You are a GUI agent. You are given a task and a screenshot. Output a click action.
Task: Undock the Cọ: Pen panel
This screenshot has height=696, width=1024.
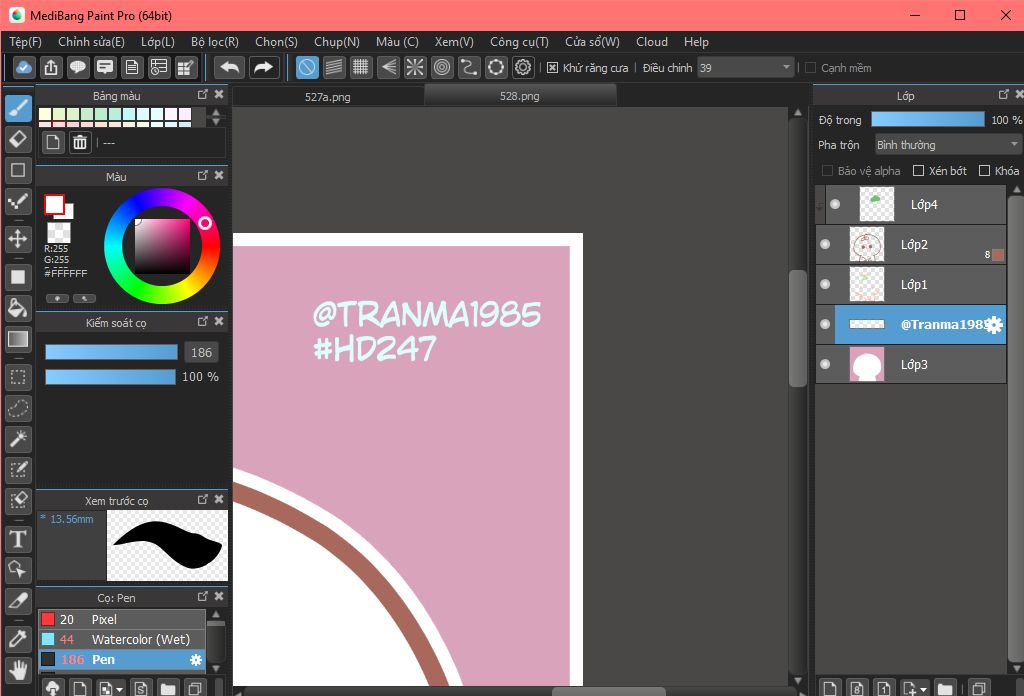[x=203, y=597]
